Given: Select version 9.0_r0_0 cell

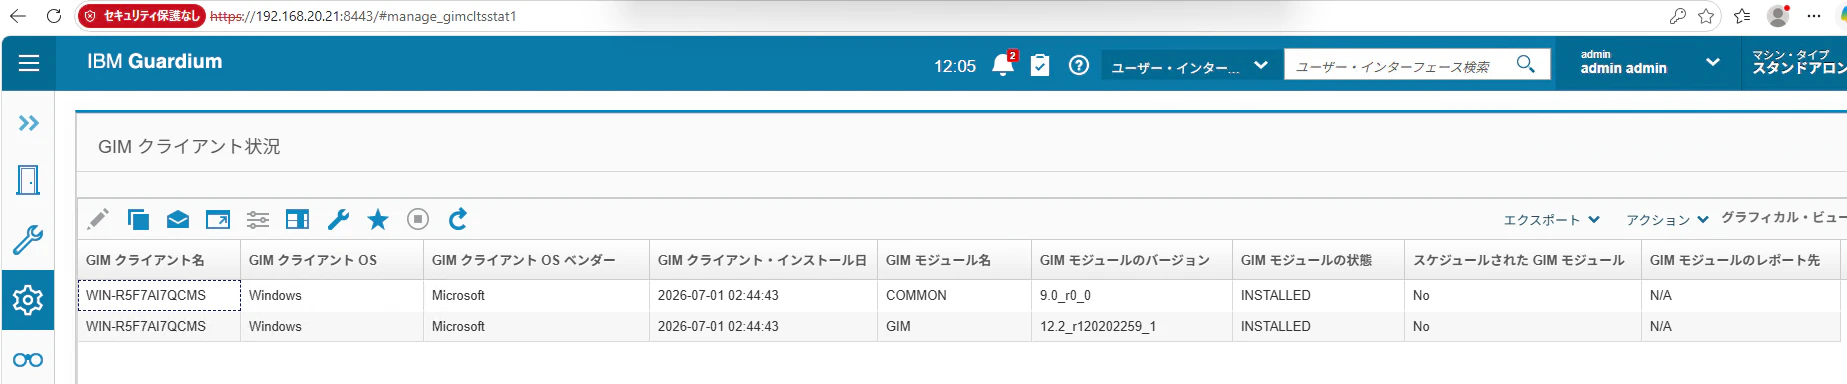Looking at the screenshot, I should (1131, 295).
